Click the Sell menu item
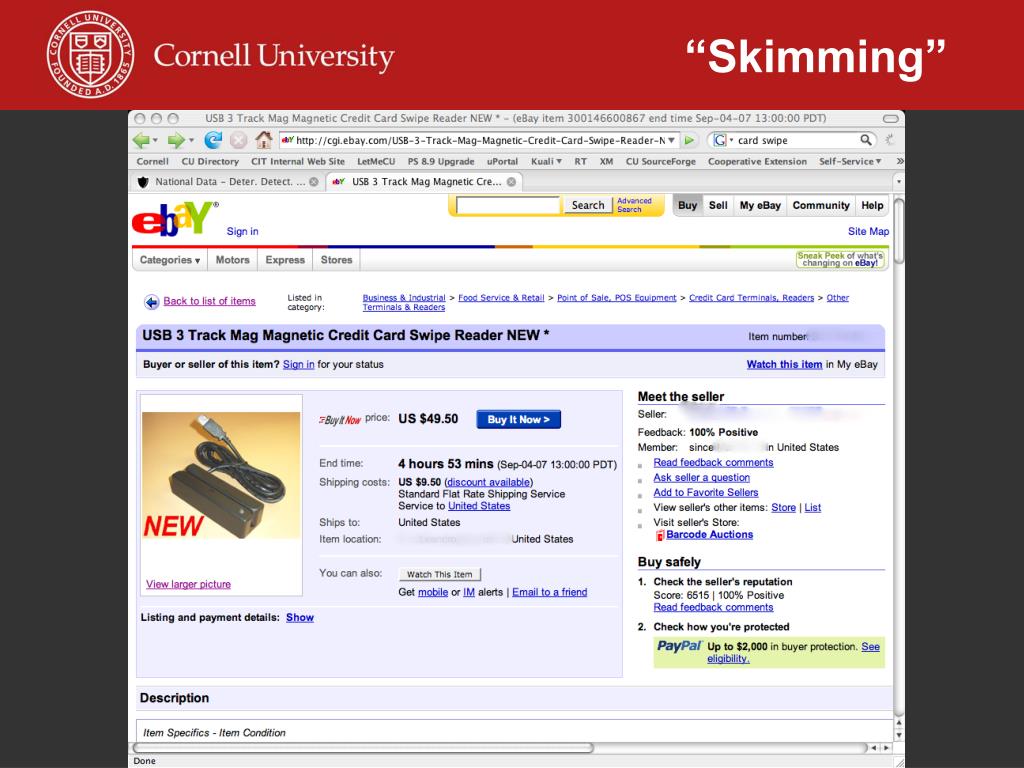 tap(718, 205)
